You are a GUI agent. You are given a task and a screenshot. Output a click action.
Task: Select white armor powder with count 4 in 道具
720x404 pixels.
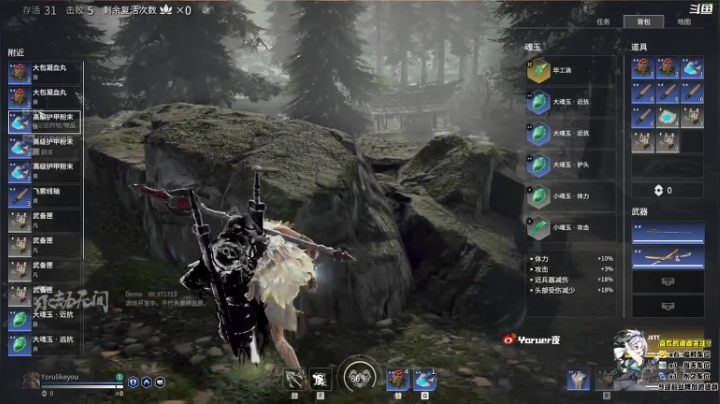pyautogui.click(x=667, y=117)
